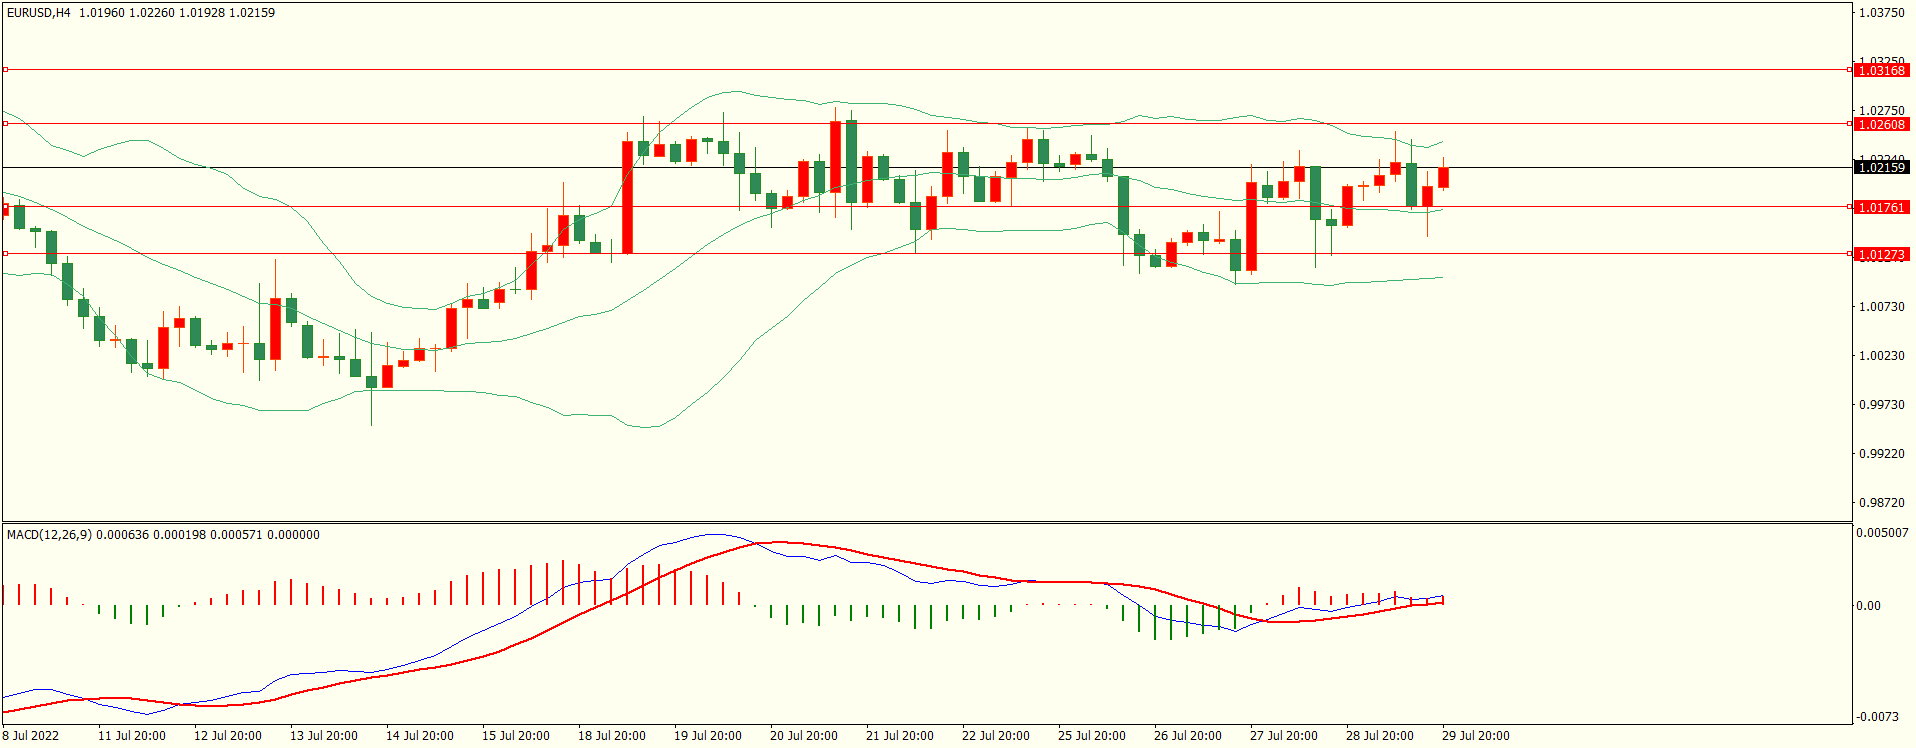This screenshot has width=1916, height=748.
Task: Click left handle of 1.01273 horizontal line
Action: click(5, 254)
